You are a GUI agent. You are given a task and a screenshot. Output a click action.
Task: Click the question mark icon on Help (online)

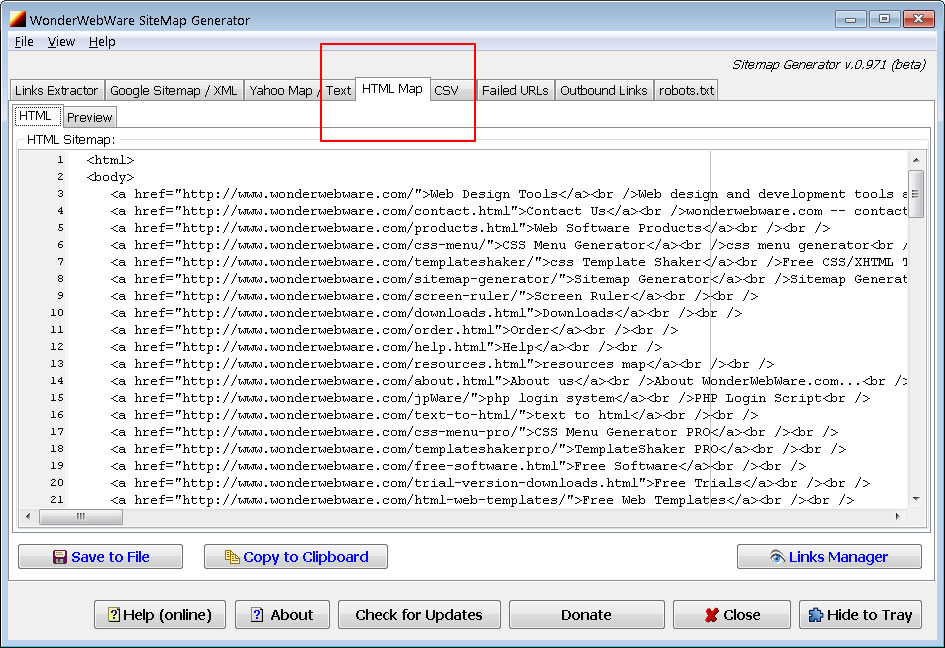[113, 615]
